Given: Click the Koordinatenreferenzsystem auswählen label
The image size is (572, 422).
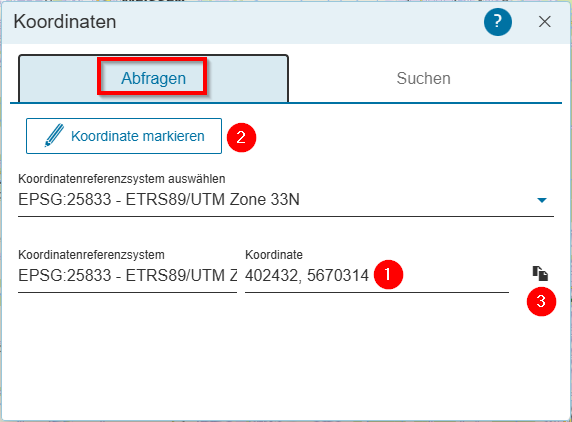Looking at the screenshot, I should (121, 179).
